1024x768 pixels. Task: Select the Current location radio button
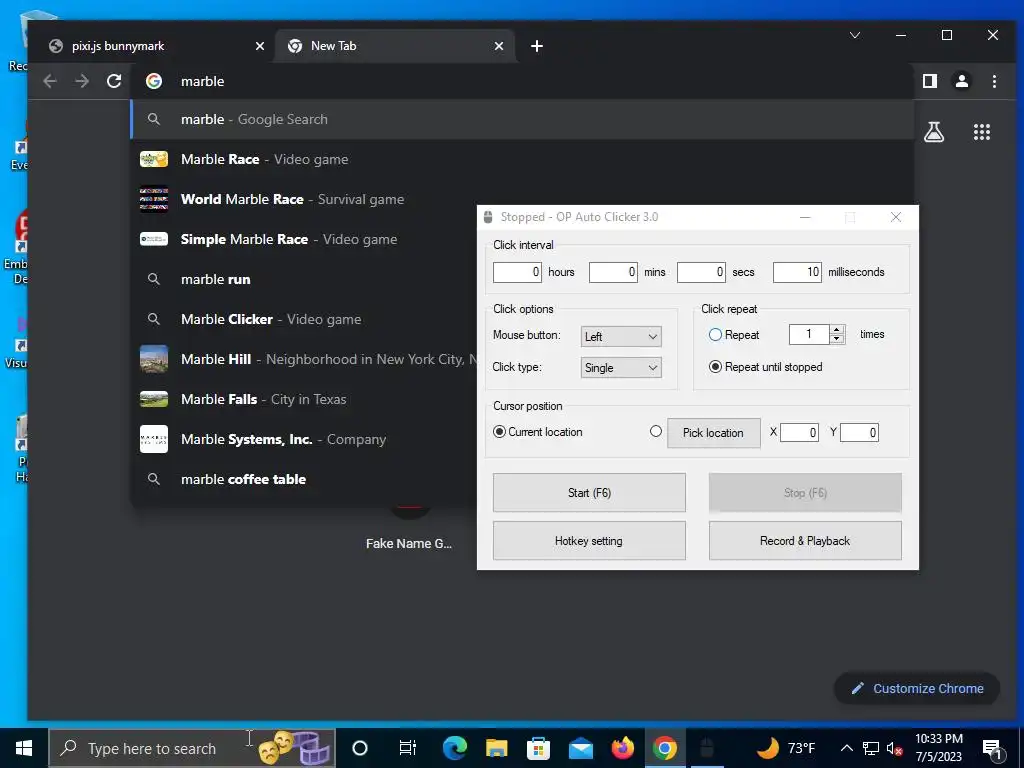[x=499, y=432]
